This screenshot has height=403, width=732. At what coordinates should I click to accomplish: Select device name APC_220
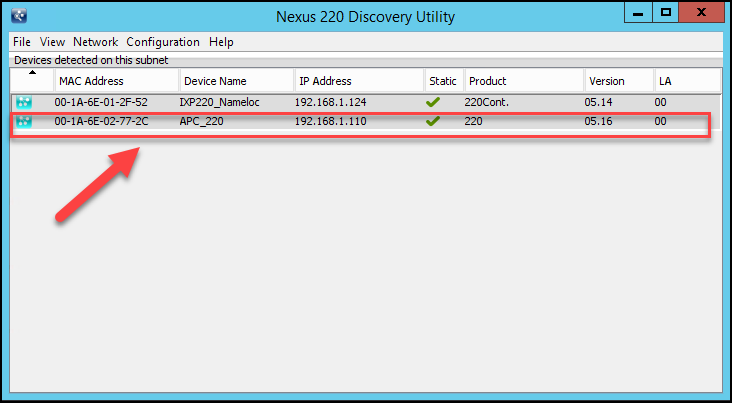[x=201, y=122]
